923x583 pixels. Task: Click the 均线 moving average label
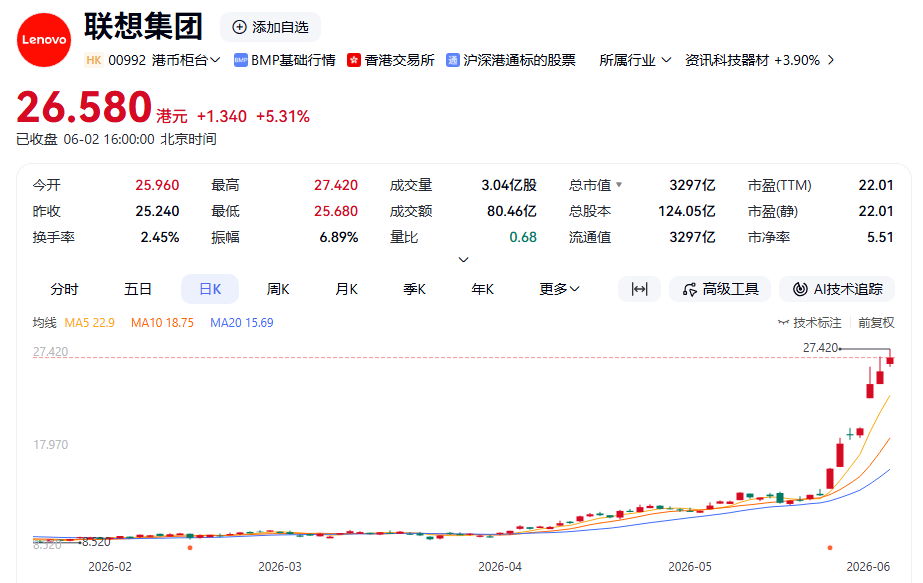pyautogui.click(x=44, y=323)
